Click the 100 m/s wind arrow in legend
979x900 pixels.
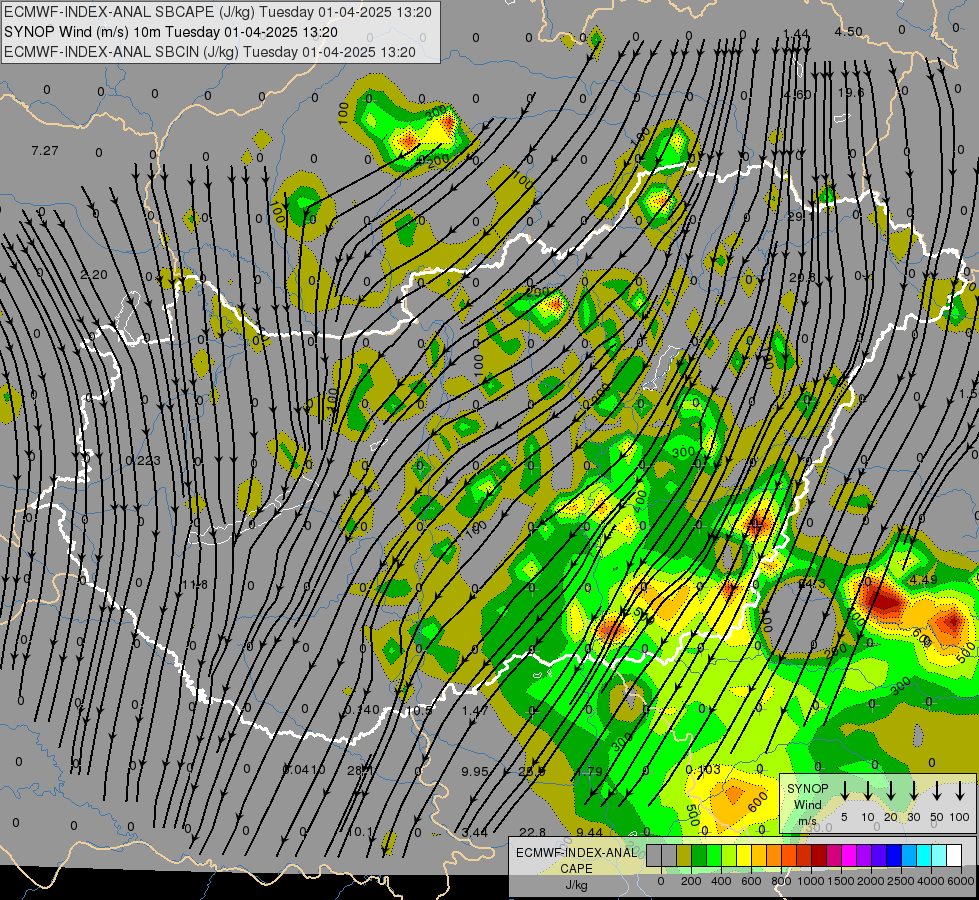(x=960, y=791)
